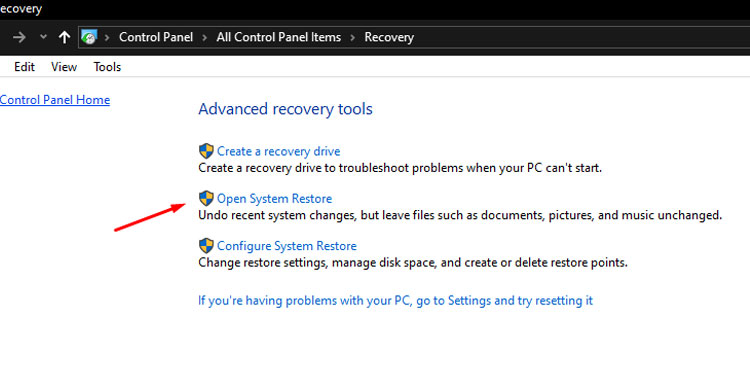Open System Restore link
This screenshot has width=750, height=375.
(x=274, y=199)
